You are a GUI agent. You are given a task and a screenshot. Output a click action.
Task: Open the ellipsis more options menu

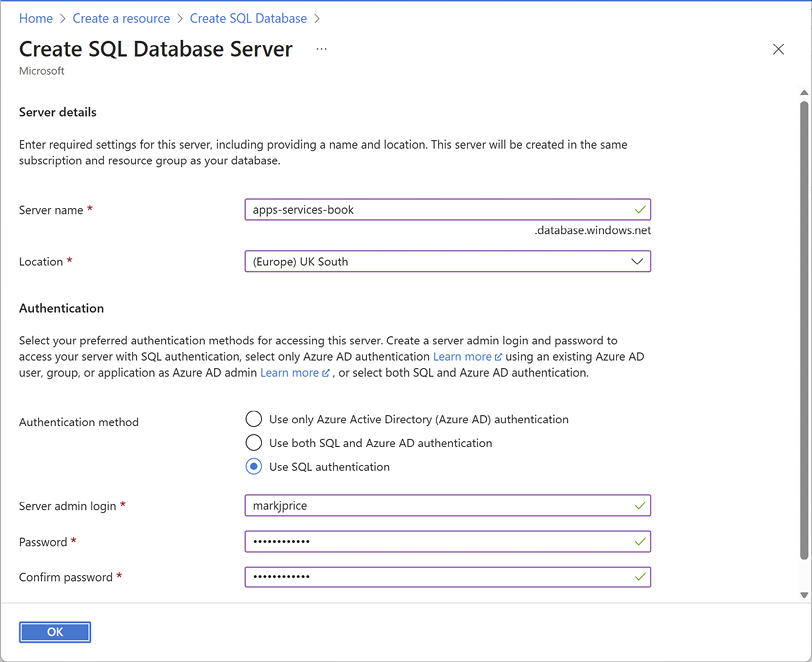[x=321, y=49]
